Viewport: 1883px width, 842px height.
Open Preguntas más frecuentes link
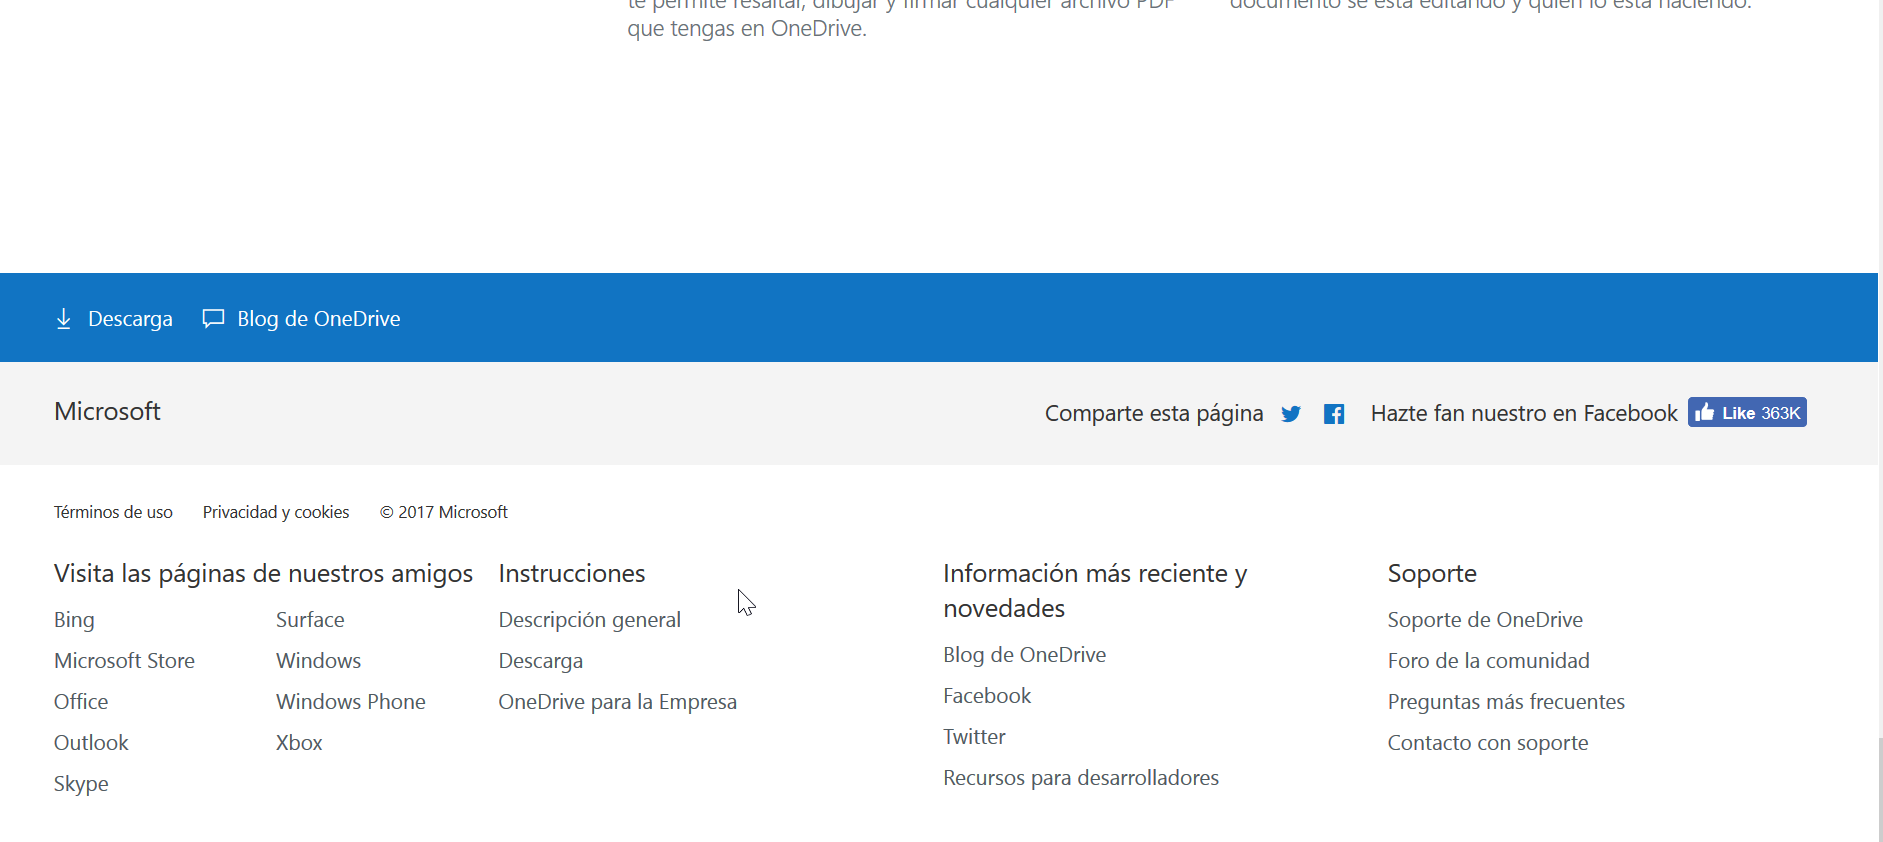[x=1505, y=702]
